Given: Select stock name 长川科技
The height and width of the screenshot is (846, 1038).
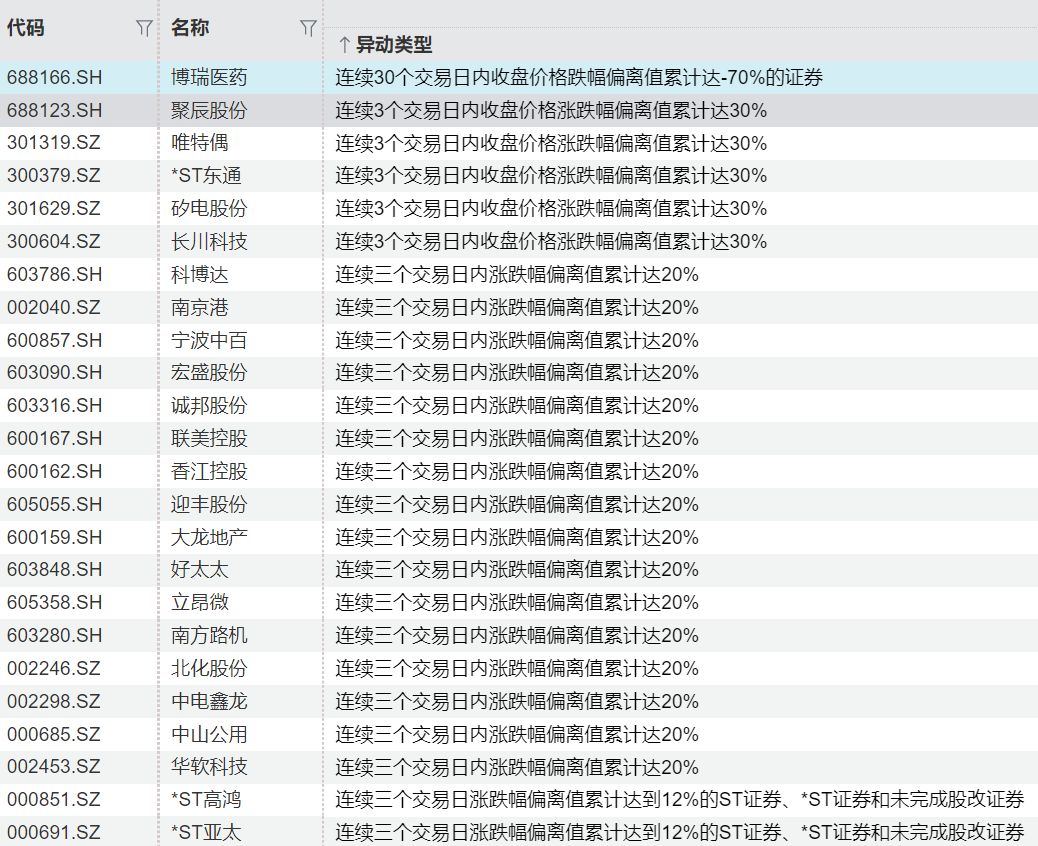Looking at the screenshot, I should pos(209,242).
